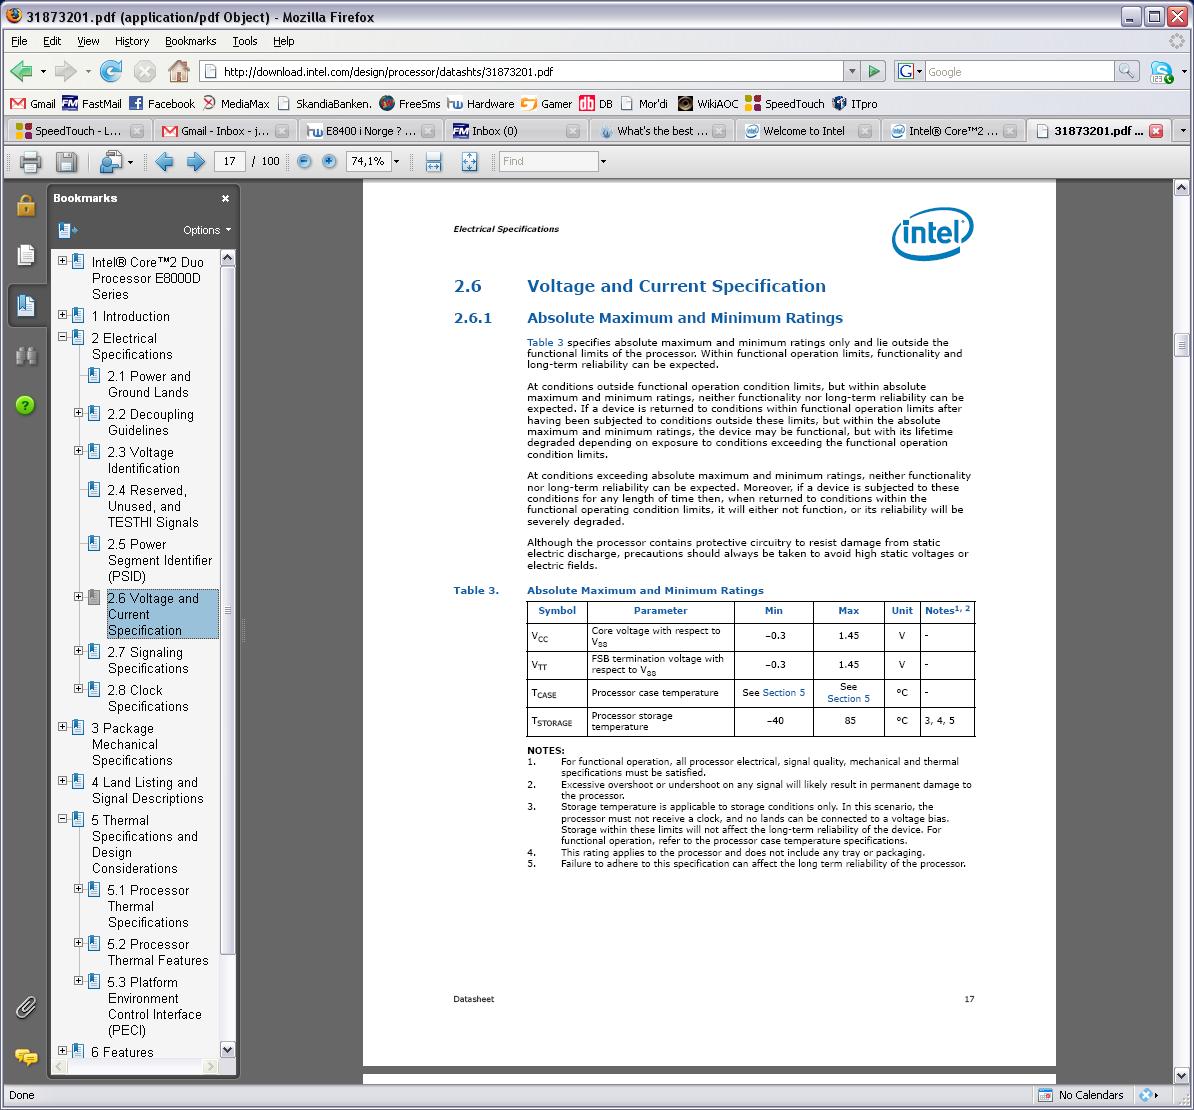Image resolution: width=1194 pixels, height=1110 pixels.
Task: Click the document scrollbar up arrow
Action: click(x=1181, y=187)
